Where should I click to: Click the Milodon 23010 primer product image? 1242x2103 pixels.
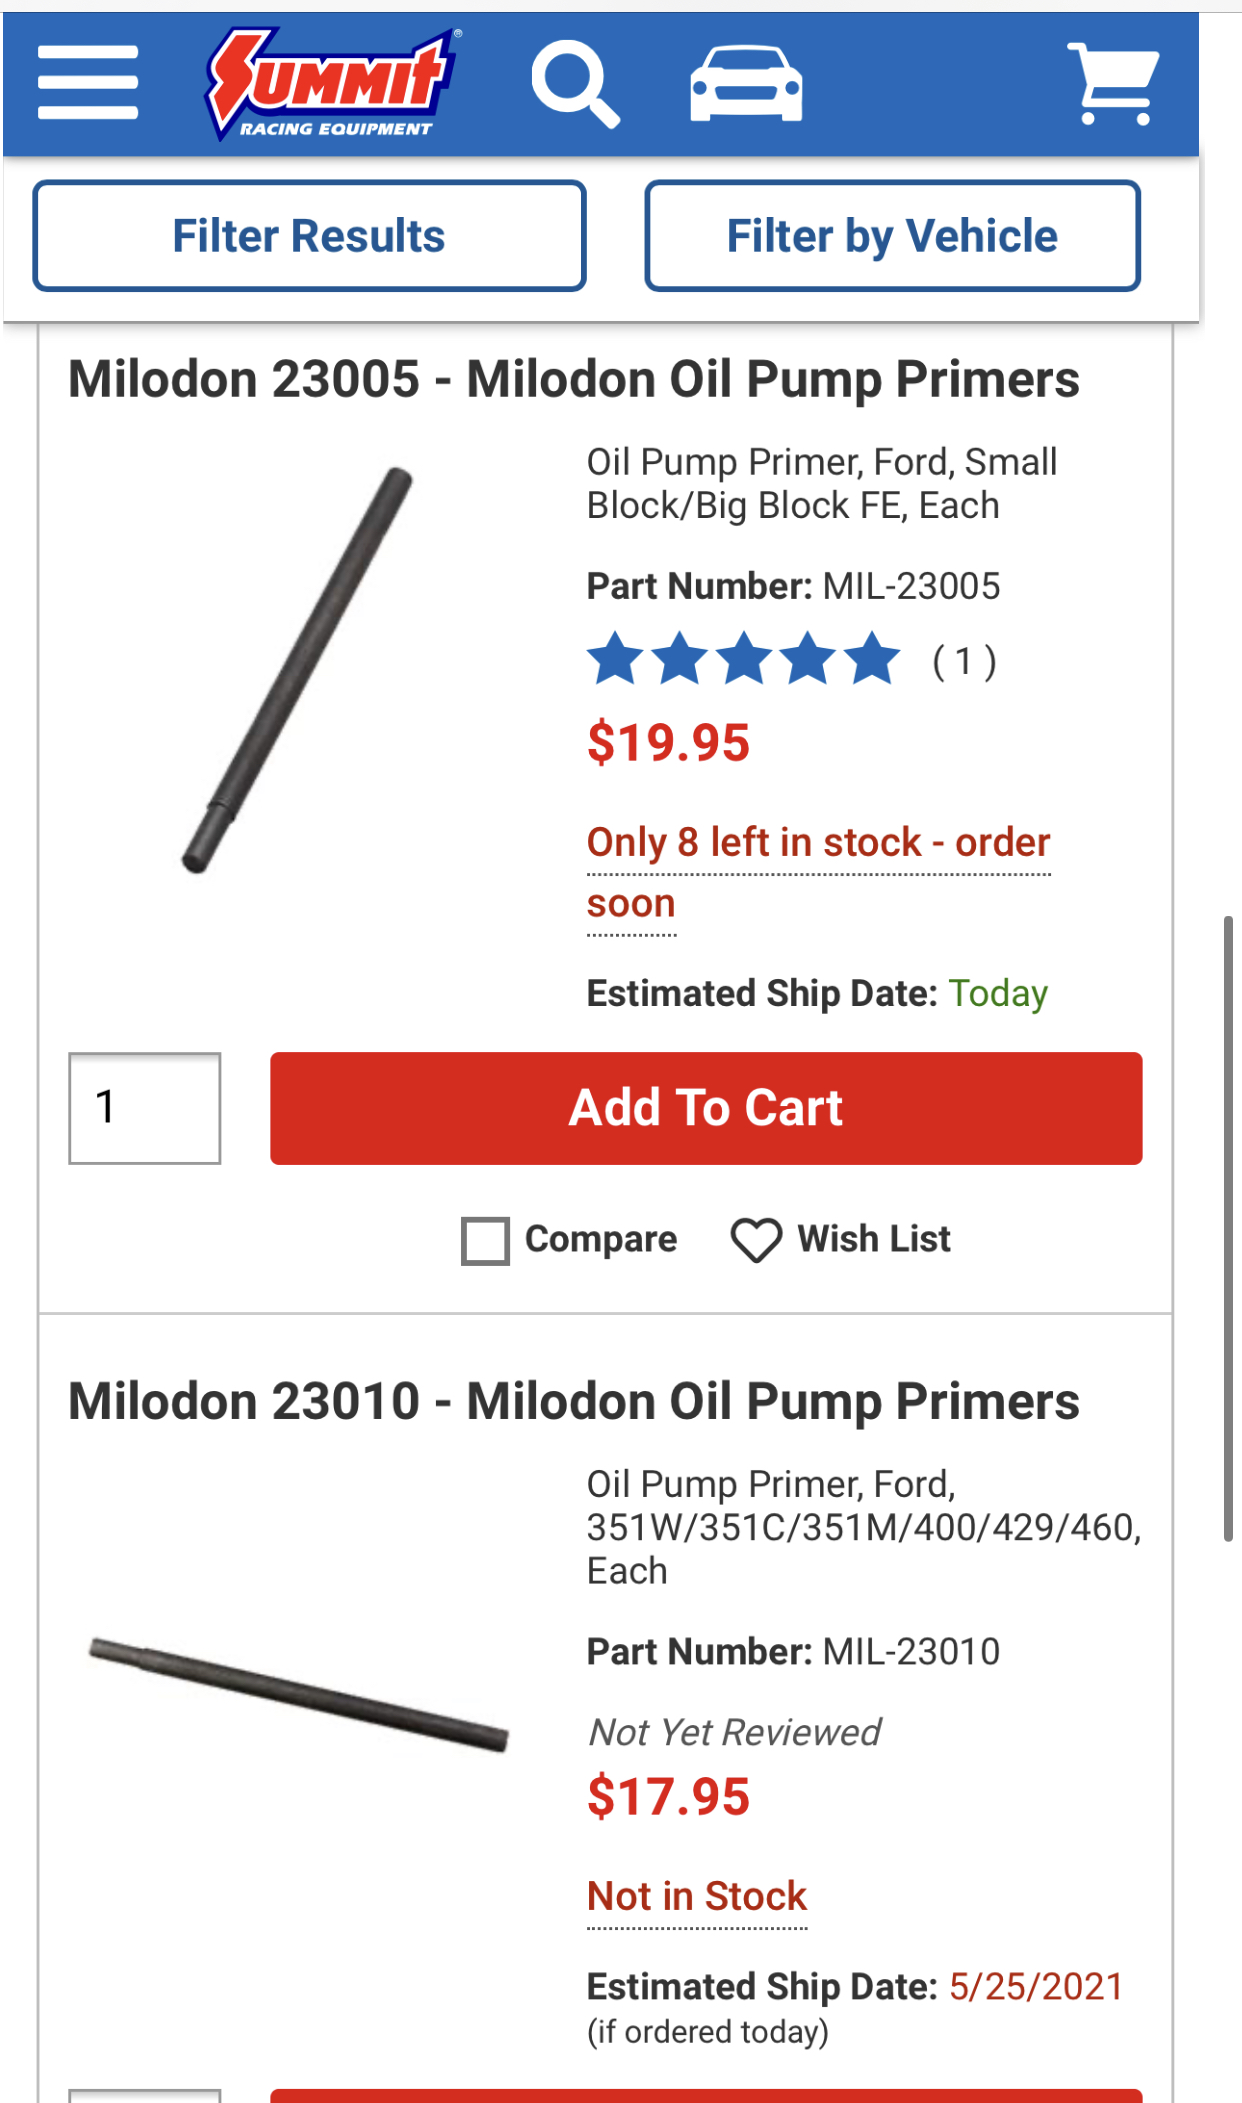pos(298,1693)
